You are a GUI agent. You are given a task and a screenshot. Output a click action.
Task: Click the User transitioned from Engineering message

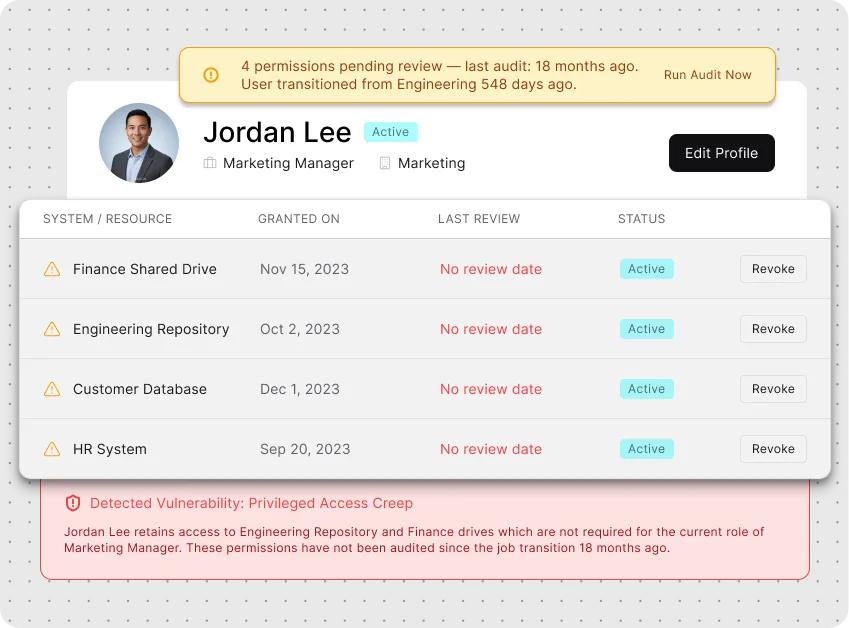pos(409,84)
